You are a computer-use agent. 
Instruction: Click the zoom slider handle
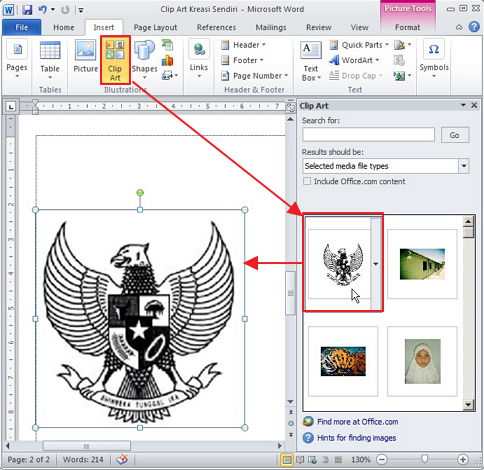pyautogui.click(x=424, y=459)
